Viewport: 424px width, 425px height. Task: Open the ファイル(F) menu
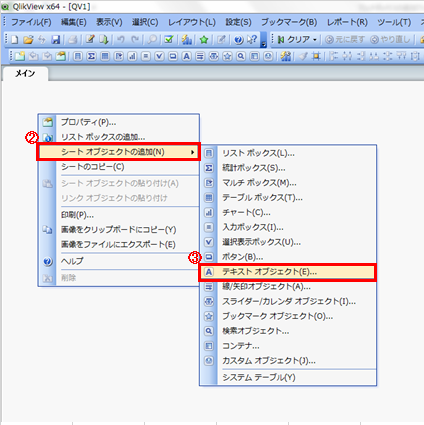[32, 22]
